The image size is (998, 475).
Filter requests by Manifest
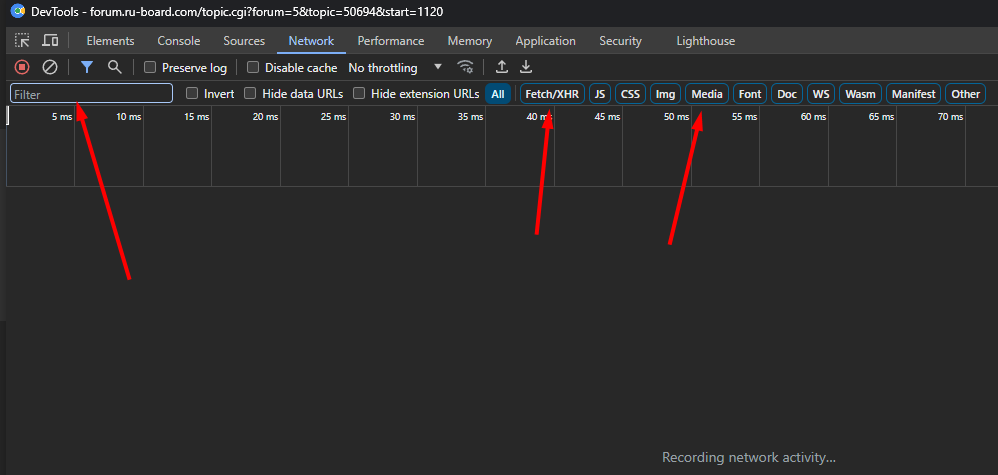pyautogui.click(x=913, y=94)
